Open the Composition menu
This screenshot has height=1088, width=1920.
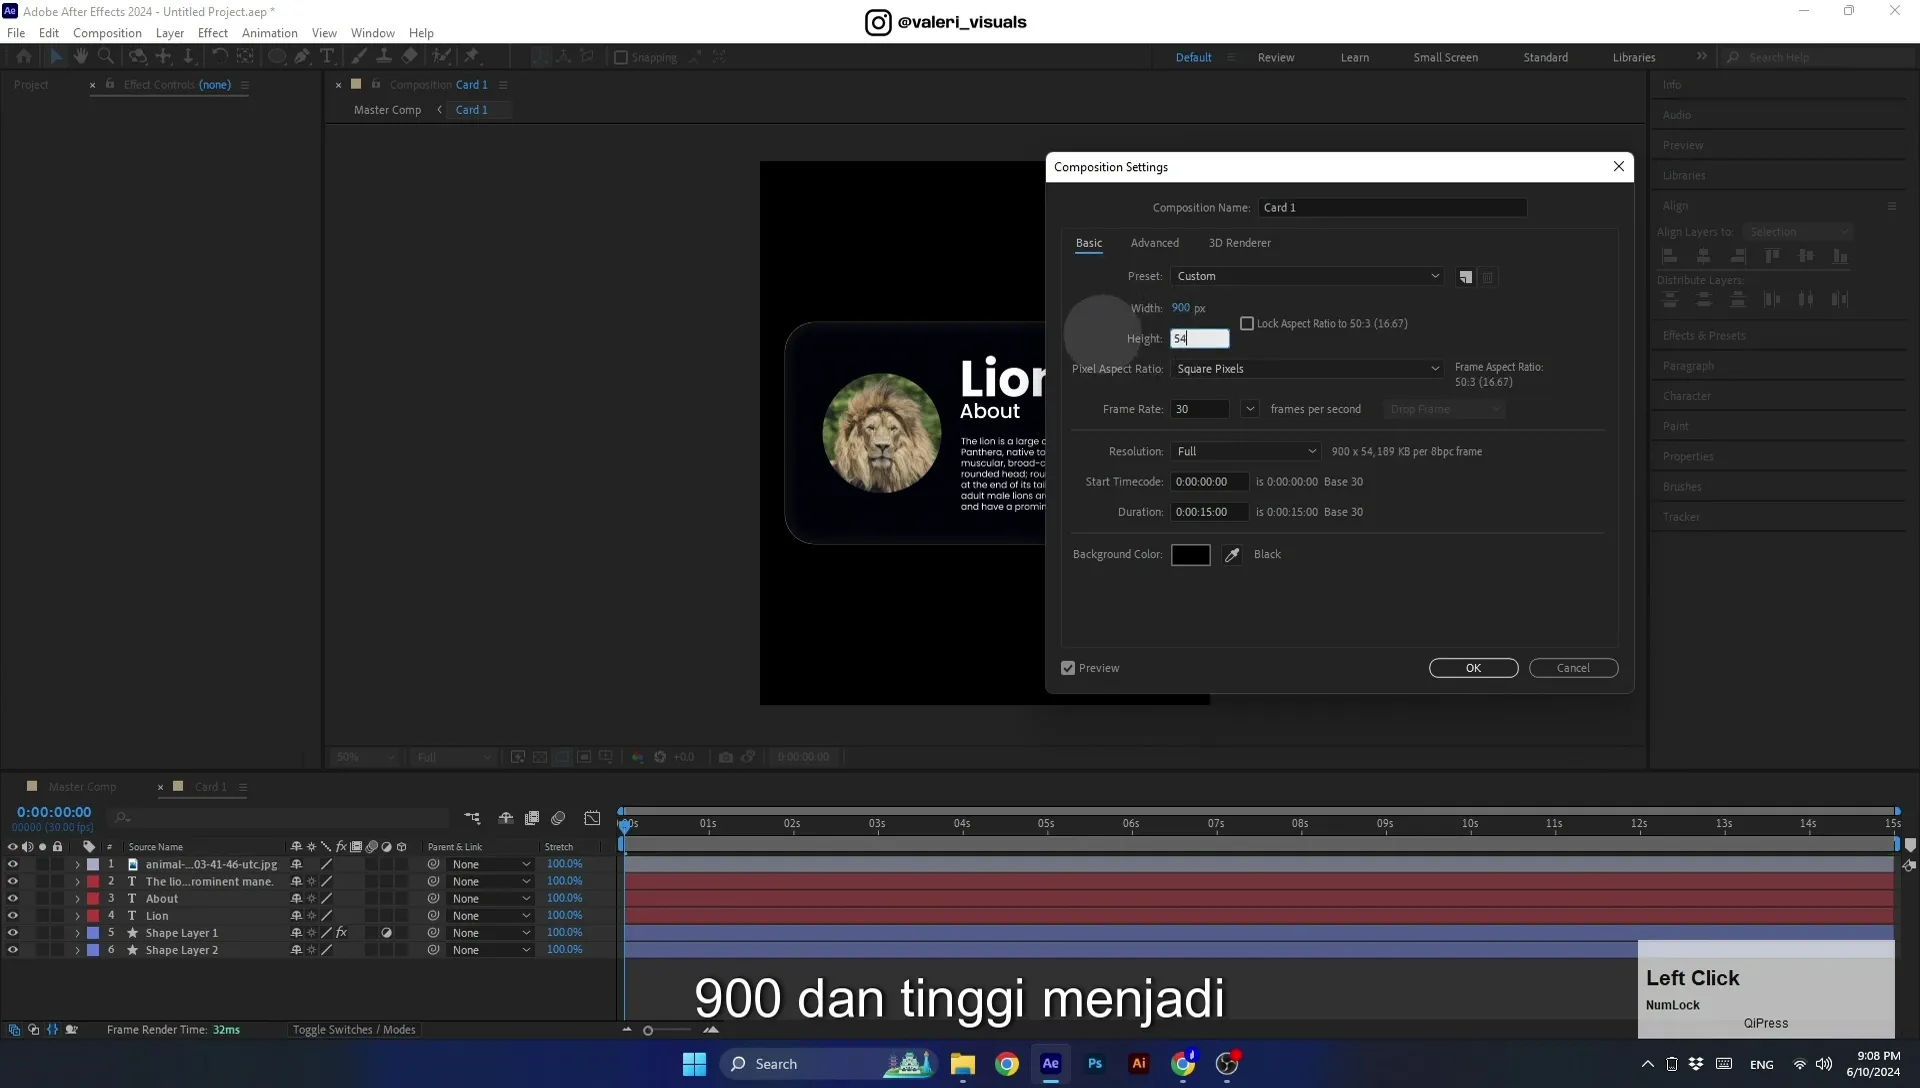(107, 33)
